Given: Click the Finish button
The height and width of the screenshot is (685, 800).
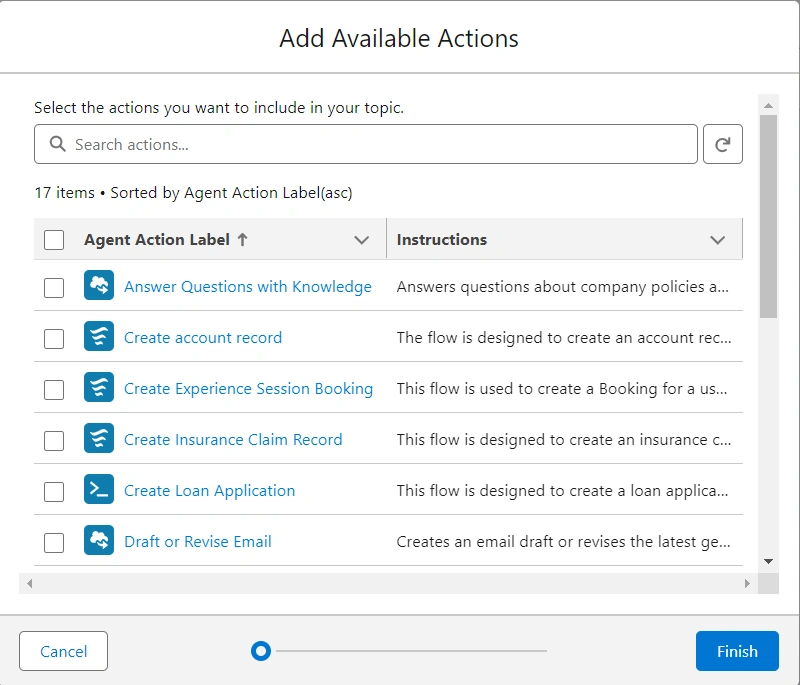Looking at the screenshot, I should click(737, 651).
